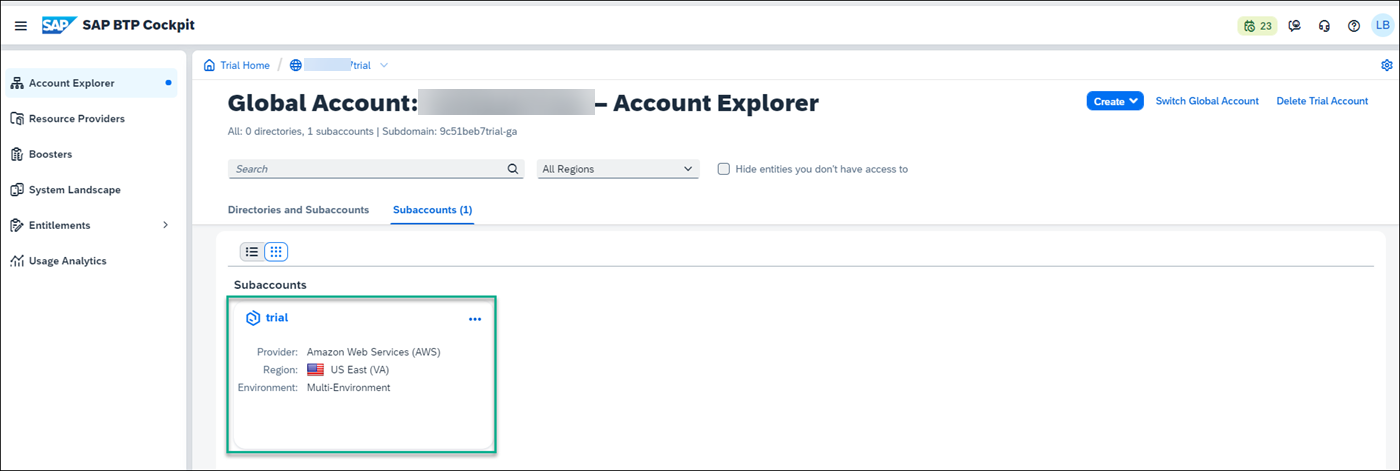Click Multi-Environment text
Image resolution: width=1400 pixels, height=472 pixels.
348,387
